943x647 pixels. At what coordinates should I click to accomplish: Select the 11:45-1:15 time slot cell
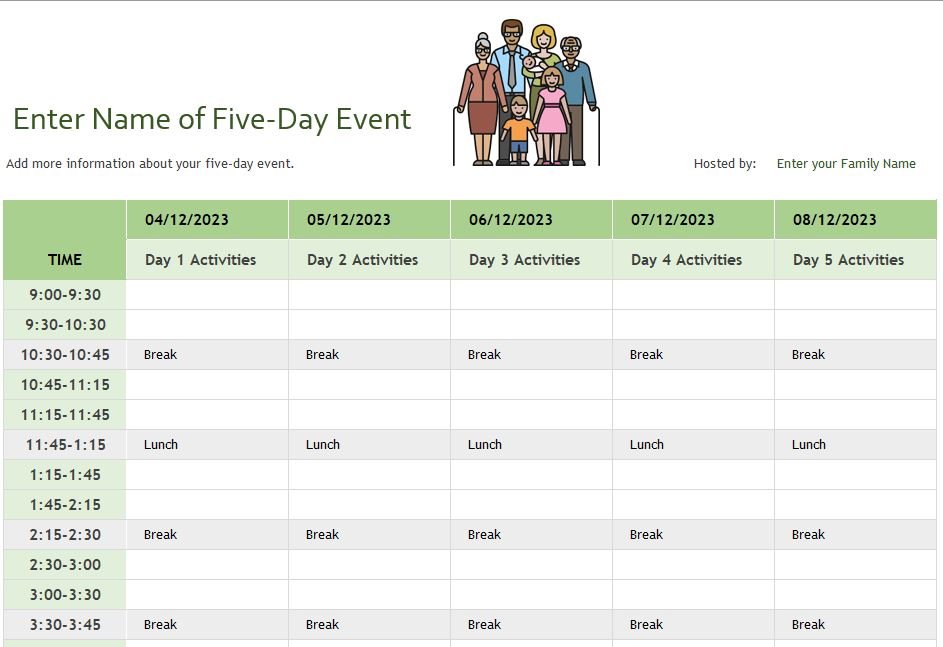coord(65,445)
